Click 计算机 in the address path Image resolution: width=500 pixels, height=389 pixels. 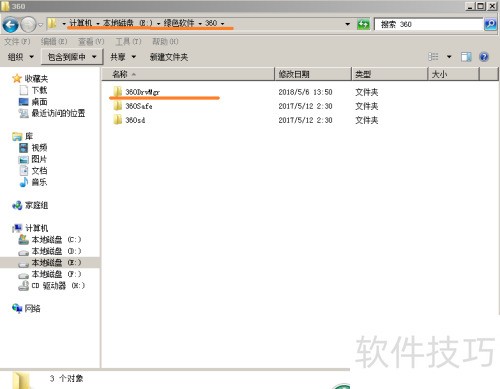click(x=80, y=23)
